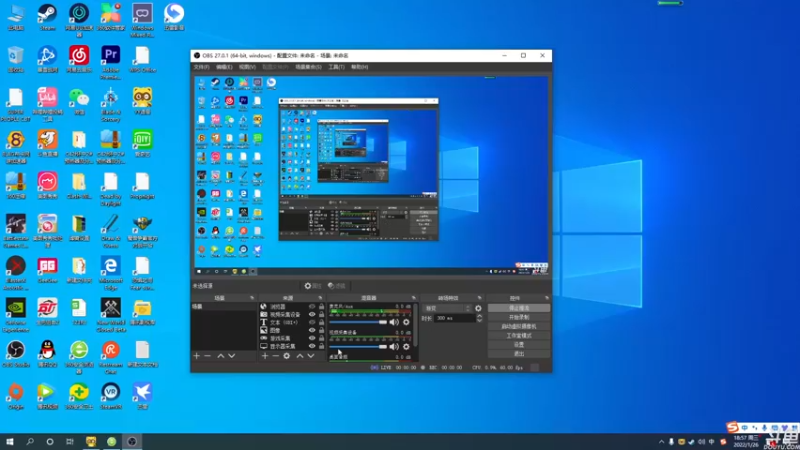Toggle lock on 浏览器 source
Image resolution: width=800 pixels, height=450 pixels.
(321, 307)
